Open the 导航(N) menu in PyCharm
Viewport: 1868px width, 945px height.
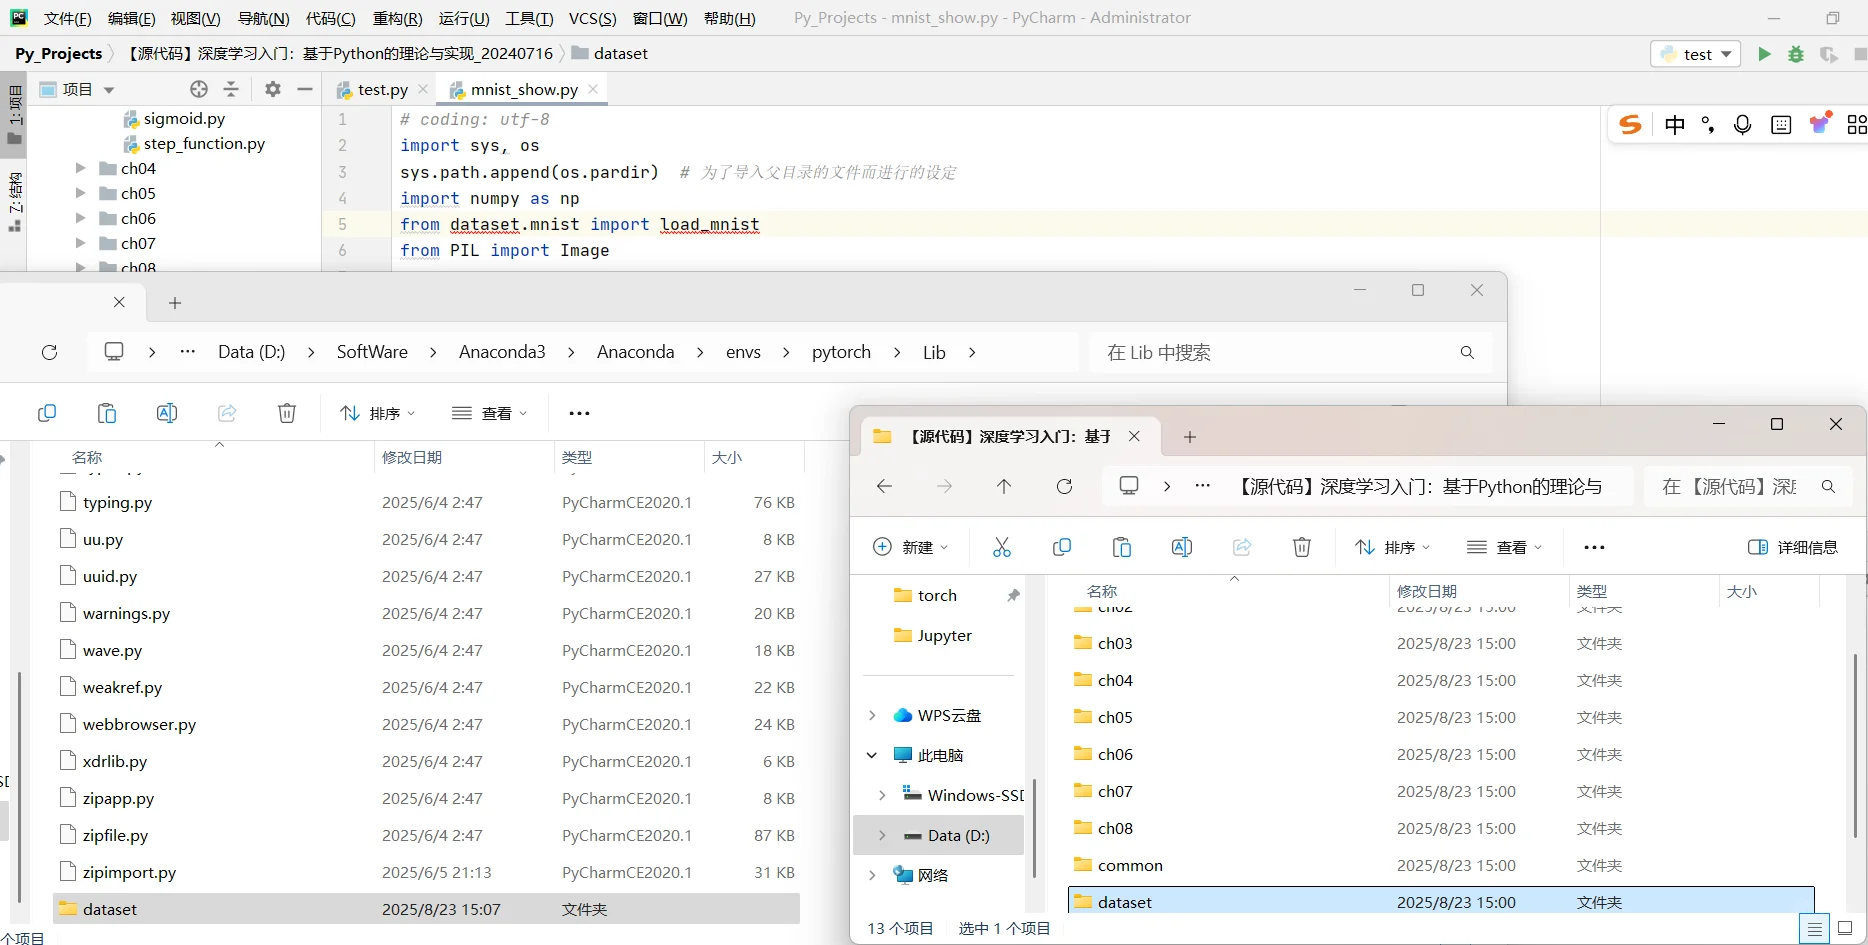pyautogui.click(x=264, y=18)
